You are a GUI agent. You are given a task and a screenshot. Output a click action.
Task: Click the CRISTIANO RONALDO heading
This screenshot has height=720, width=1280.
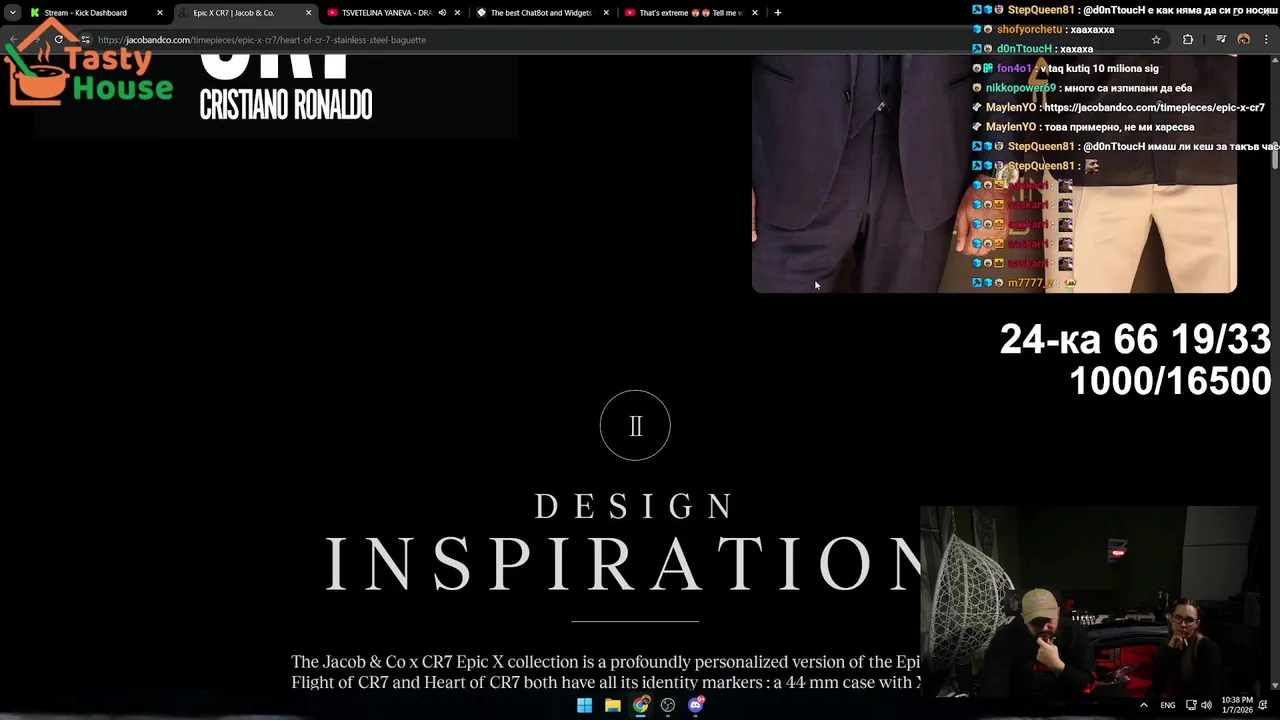click(x=286, y=105)
